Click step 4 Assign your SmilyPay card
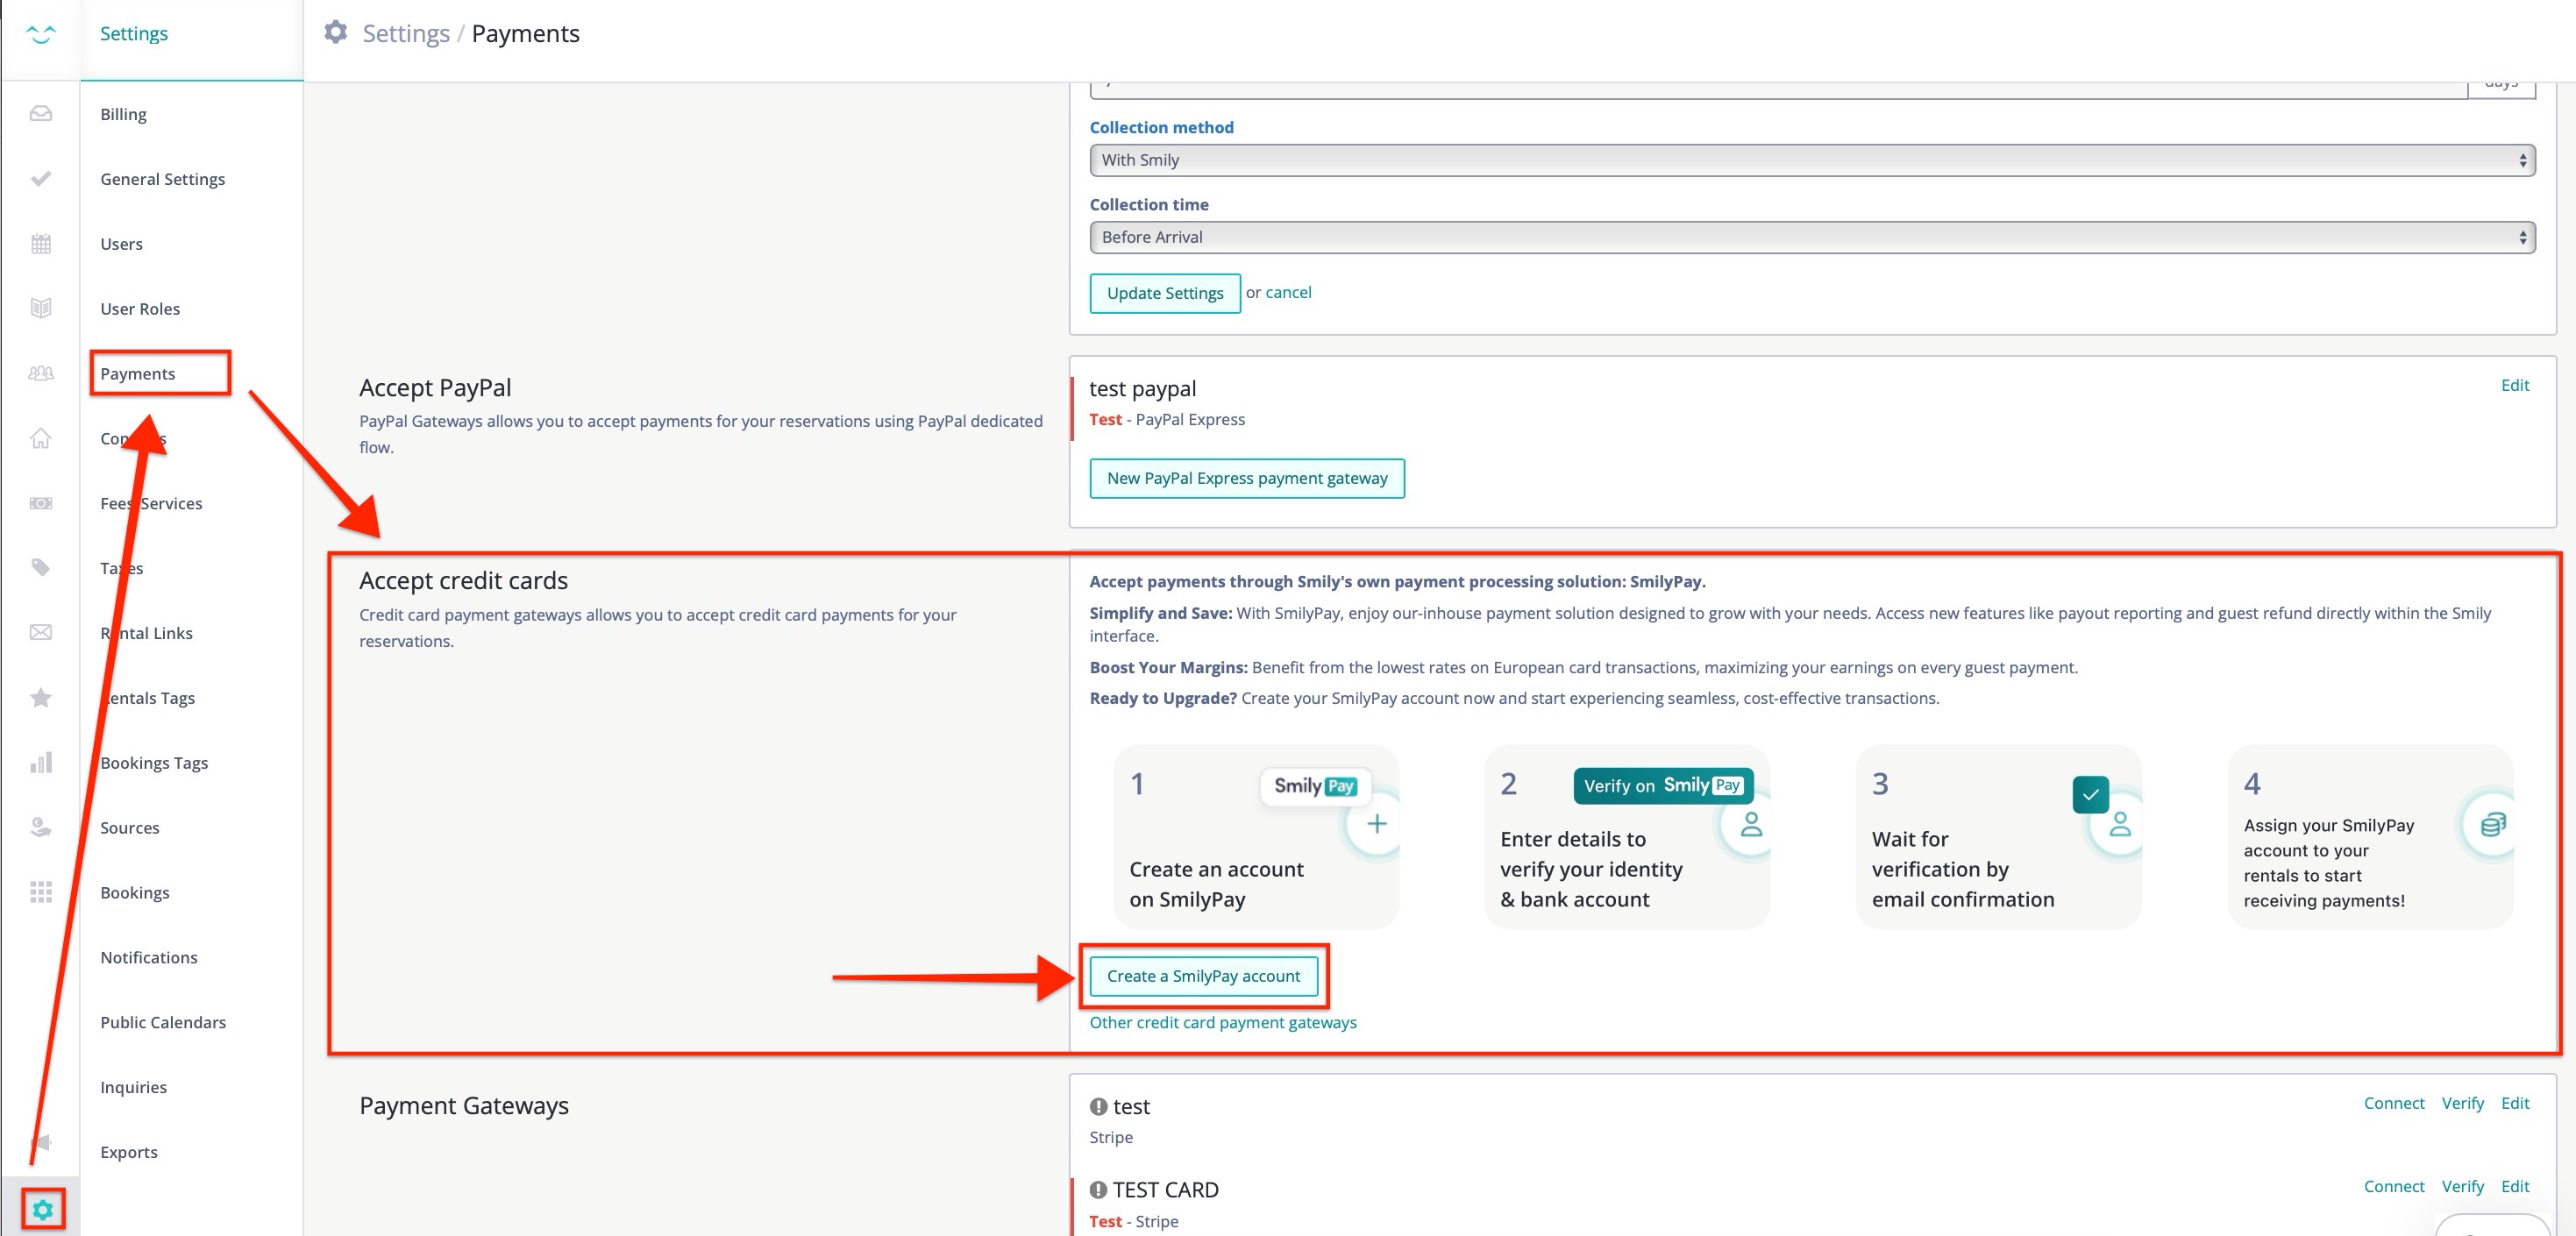 point(2370,837)
